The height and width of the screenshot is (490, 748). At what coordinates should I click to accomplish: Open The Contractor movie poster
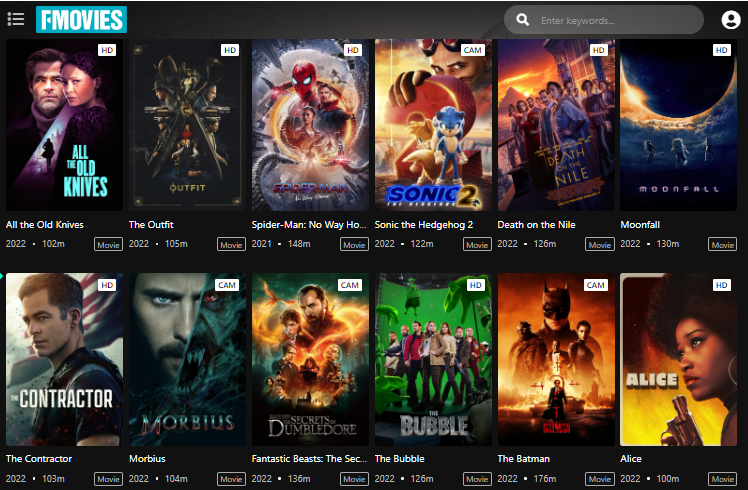tap(64, 359)
